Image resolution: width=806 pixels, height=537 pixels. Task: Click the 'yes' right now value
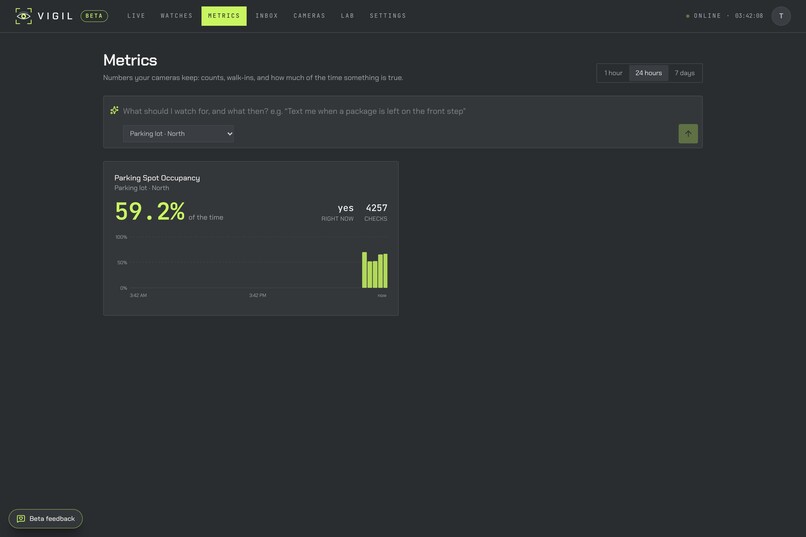click(x=345, y=208)
